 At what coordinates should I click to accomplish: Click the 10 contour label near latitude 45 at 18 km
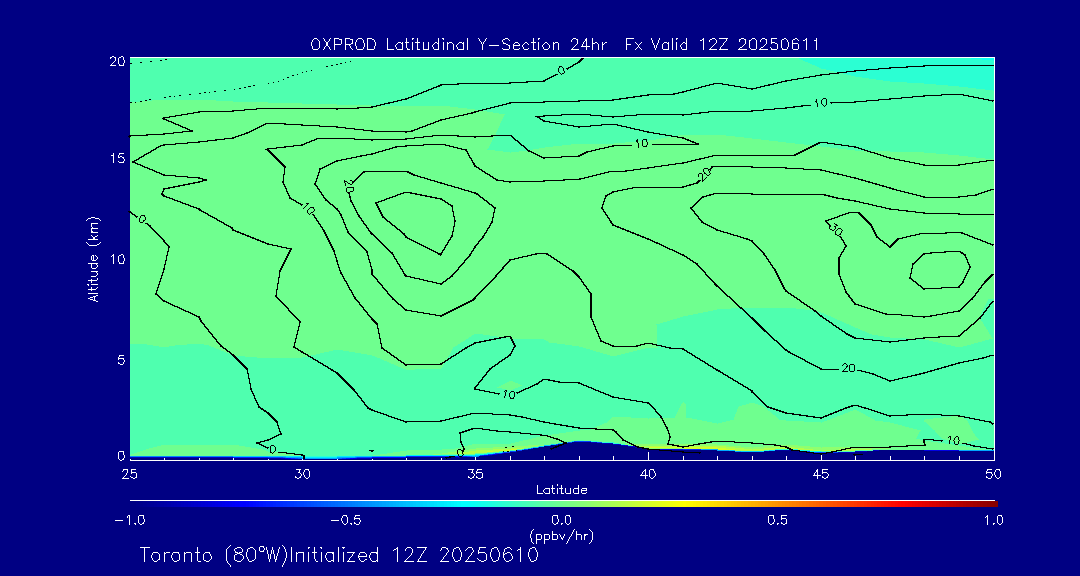point(820,103)
